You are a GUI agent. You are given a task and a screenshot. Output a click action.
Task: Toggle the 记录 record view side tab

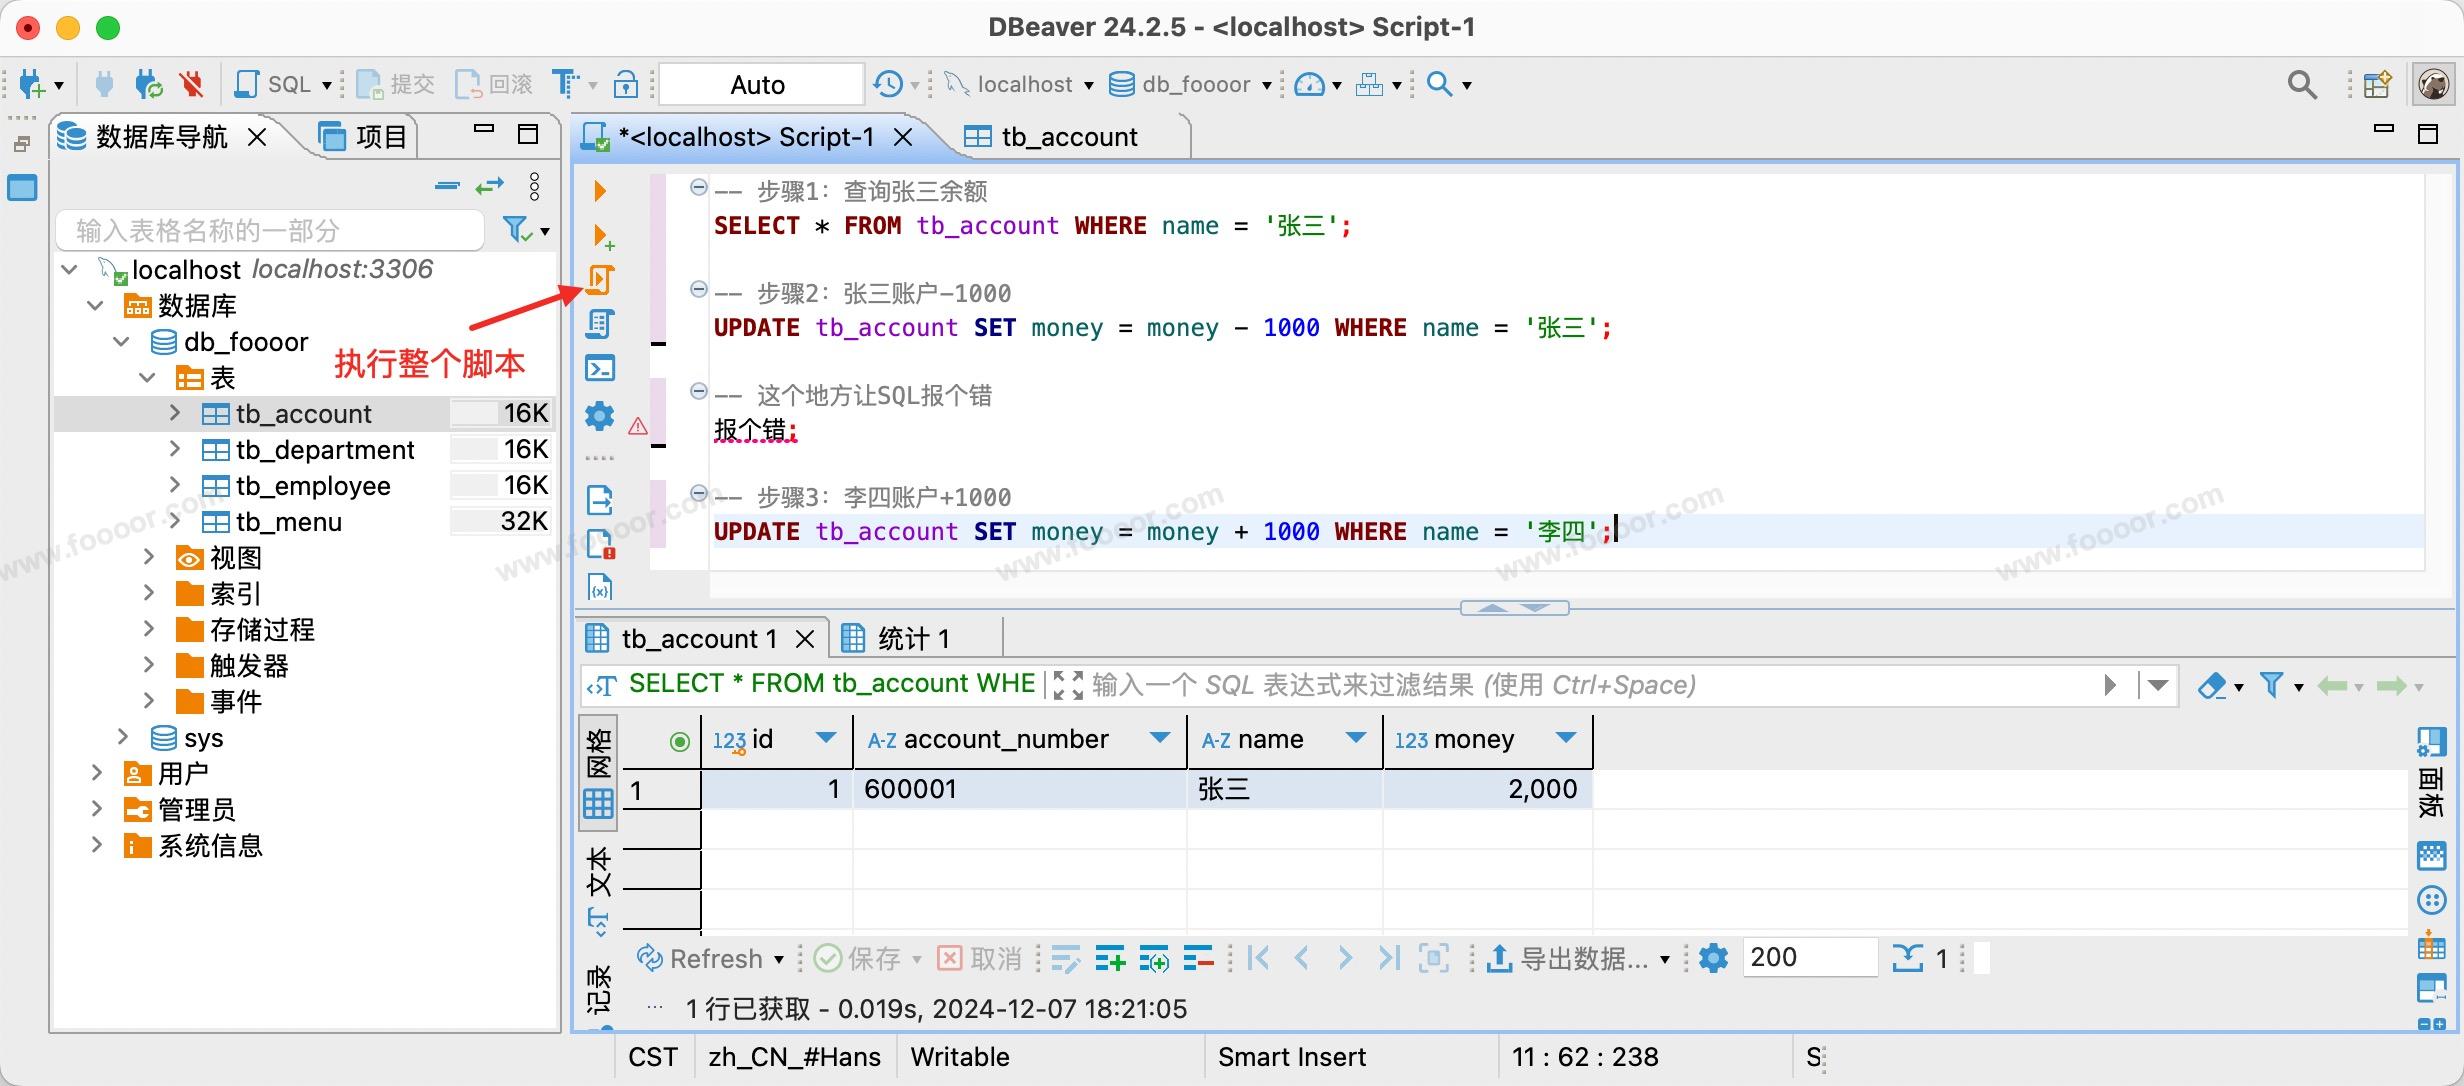tap(598, 988)
